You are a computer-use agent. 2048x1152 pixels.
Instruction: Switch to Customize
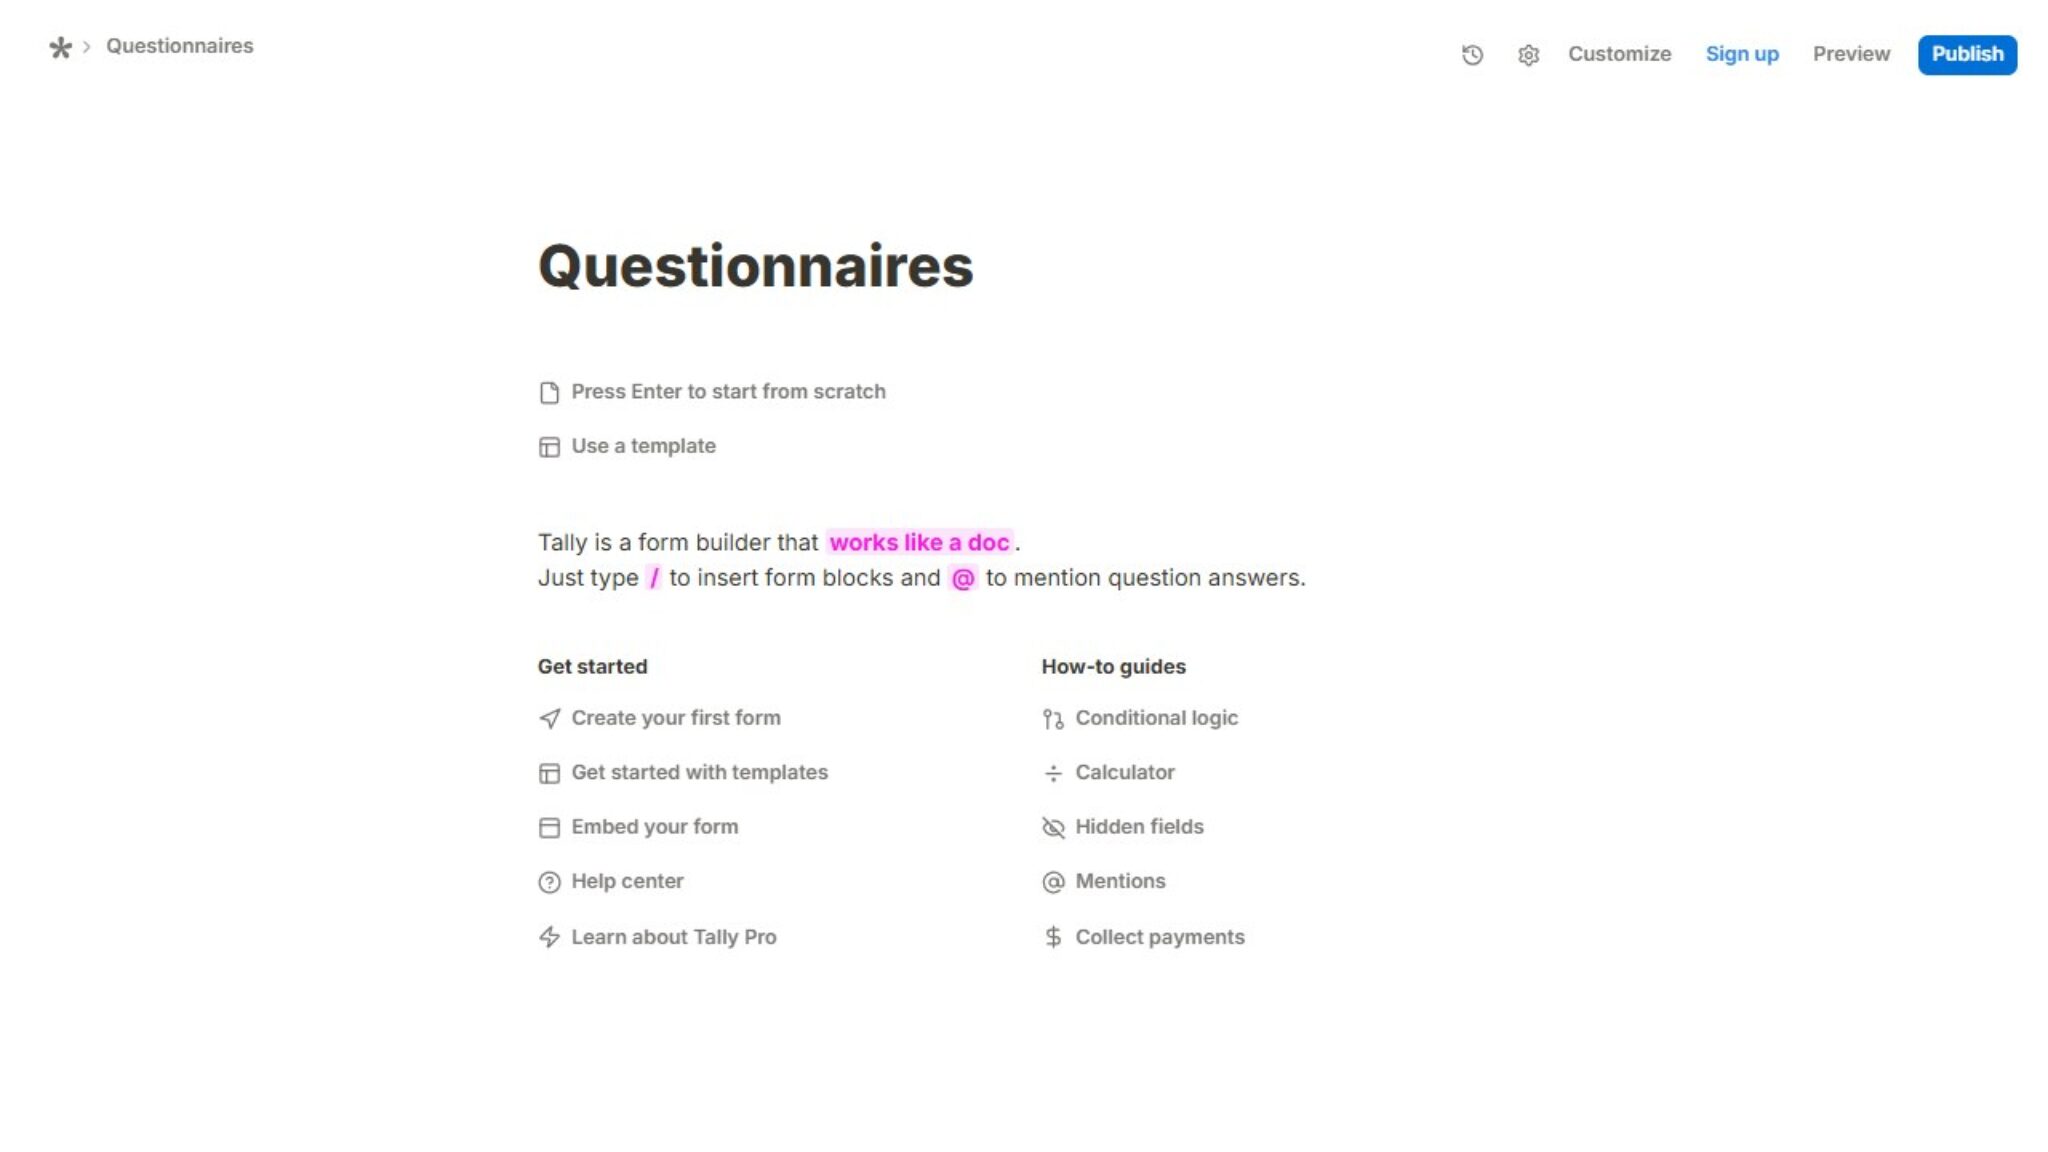(1619, 54)
